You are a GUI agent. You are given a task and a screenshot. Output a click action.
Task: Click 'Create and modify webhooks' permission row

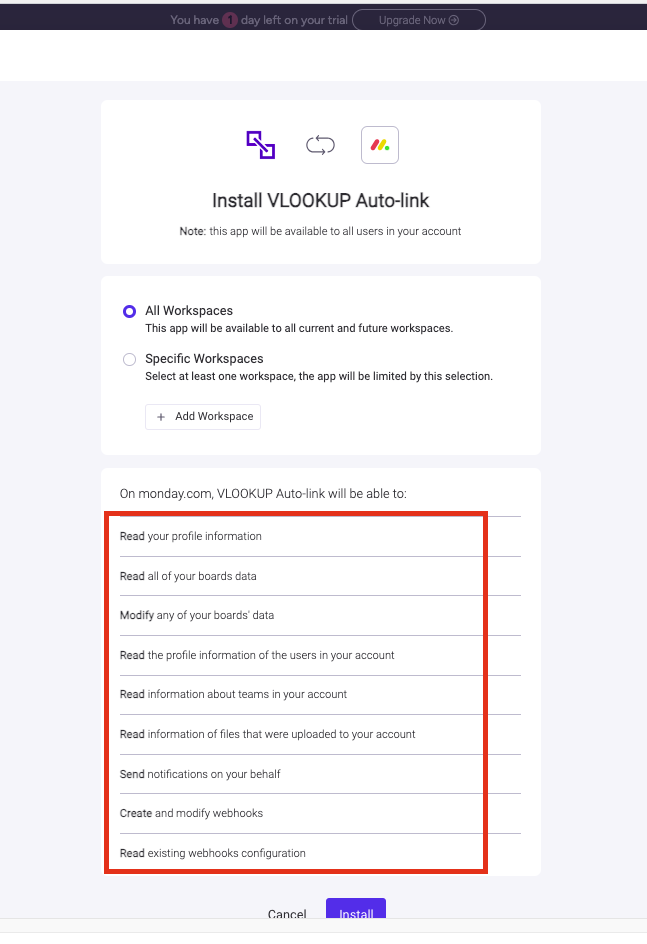(320, 813)
